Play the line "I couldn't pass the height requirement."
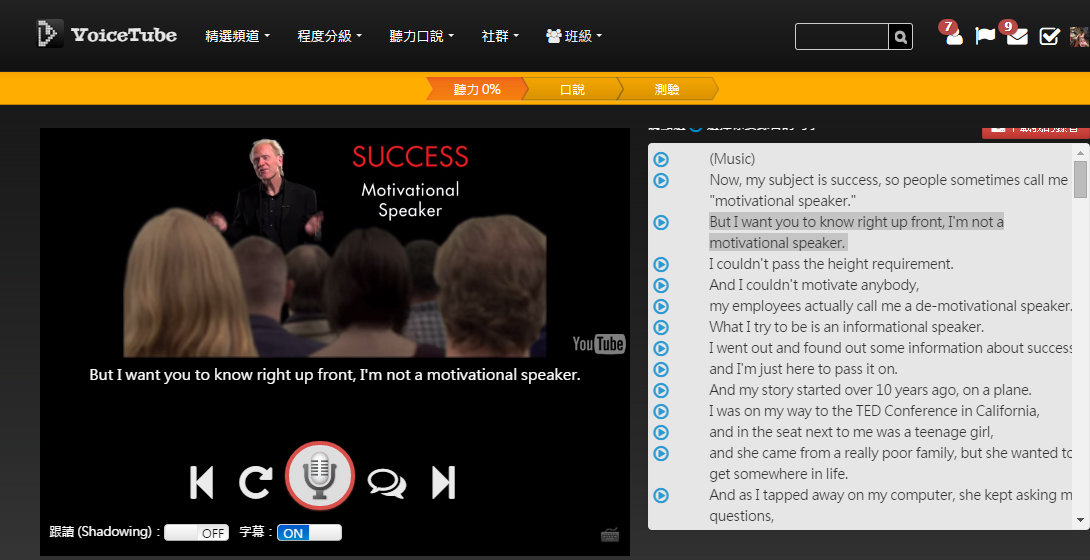The width and height of the screenshot is (1090, 560). tap(661, 265)
